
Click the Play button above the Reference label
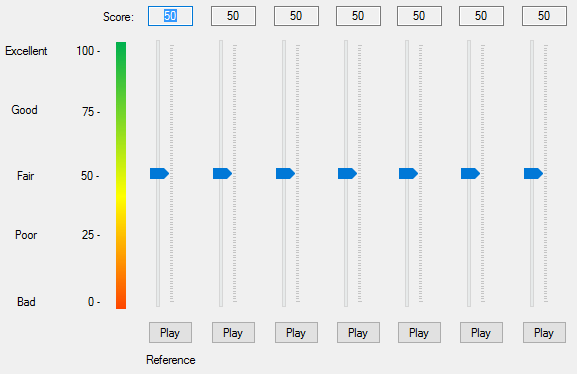[x=170, y=333]
